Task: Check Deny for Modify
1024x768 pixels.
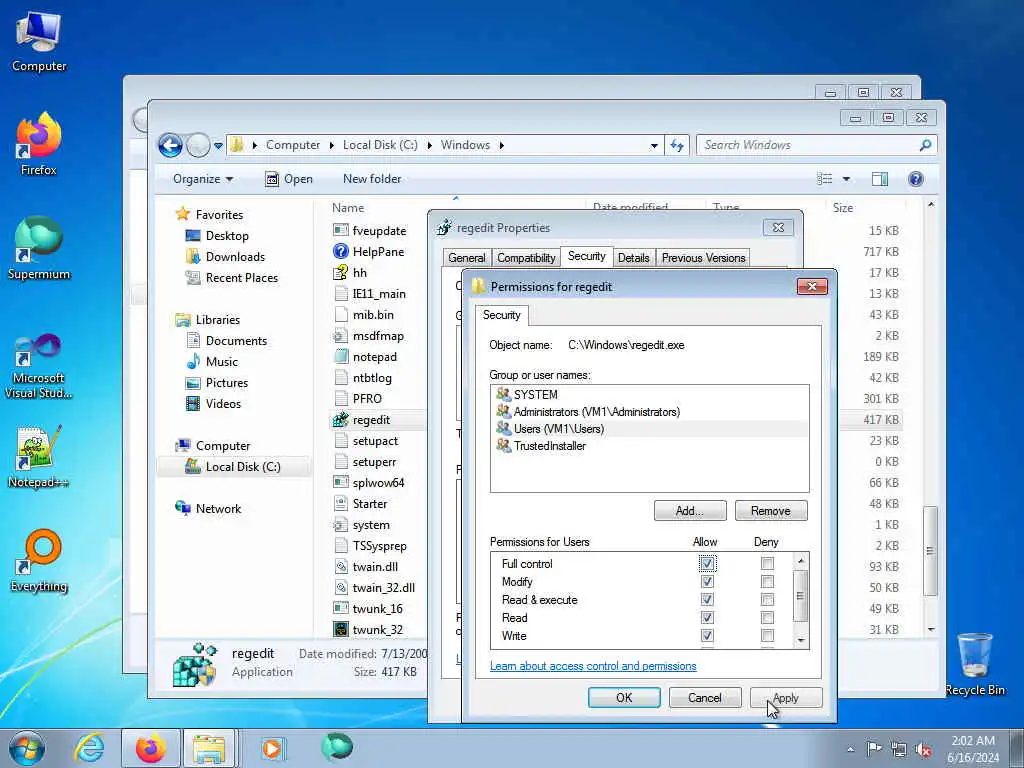Action: coord(767,581)
